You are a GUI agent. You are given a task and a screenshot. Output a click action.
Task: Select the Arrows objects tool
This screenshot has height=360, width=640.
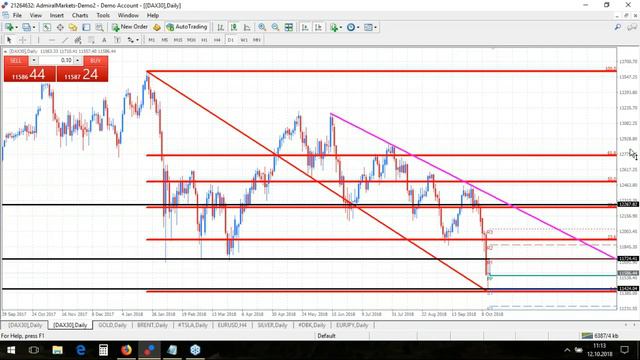(131, 40)
